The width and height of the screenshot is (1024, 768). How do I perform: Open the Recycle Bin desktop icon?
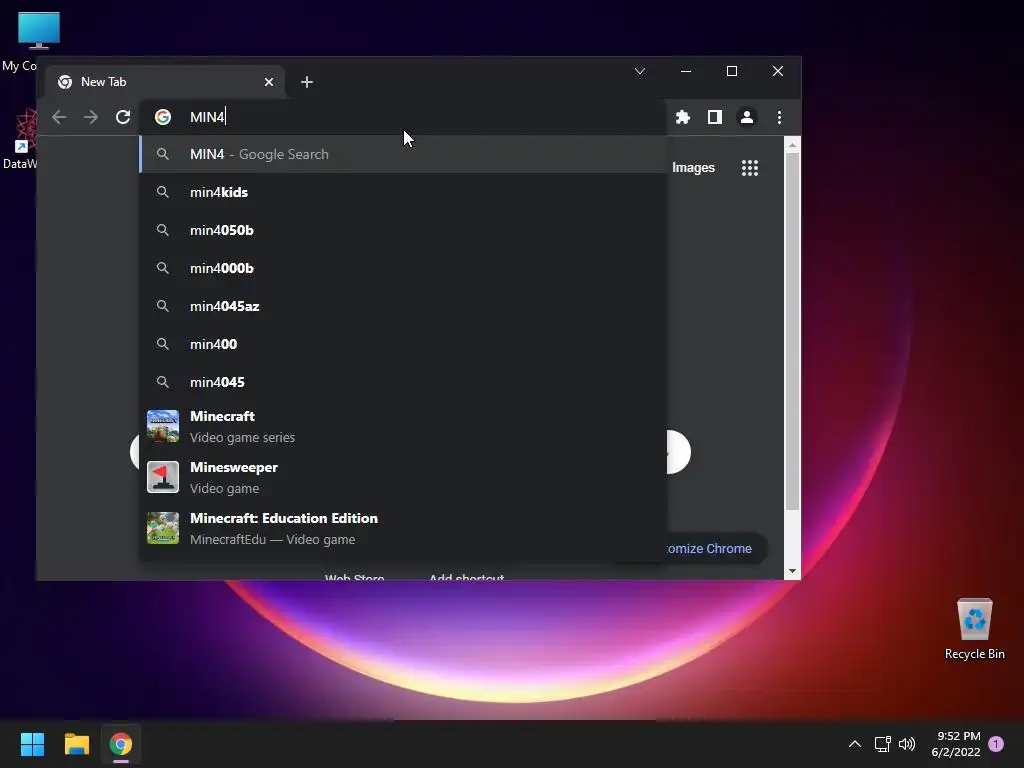click(974, 629)
